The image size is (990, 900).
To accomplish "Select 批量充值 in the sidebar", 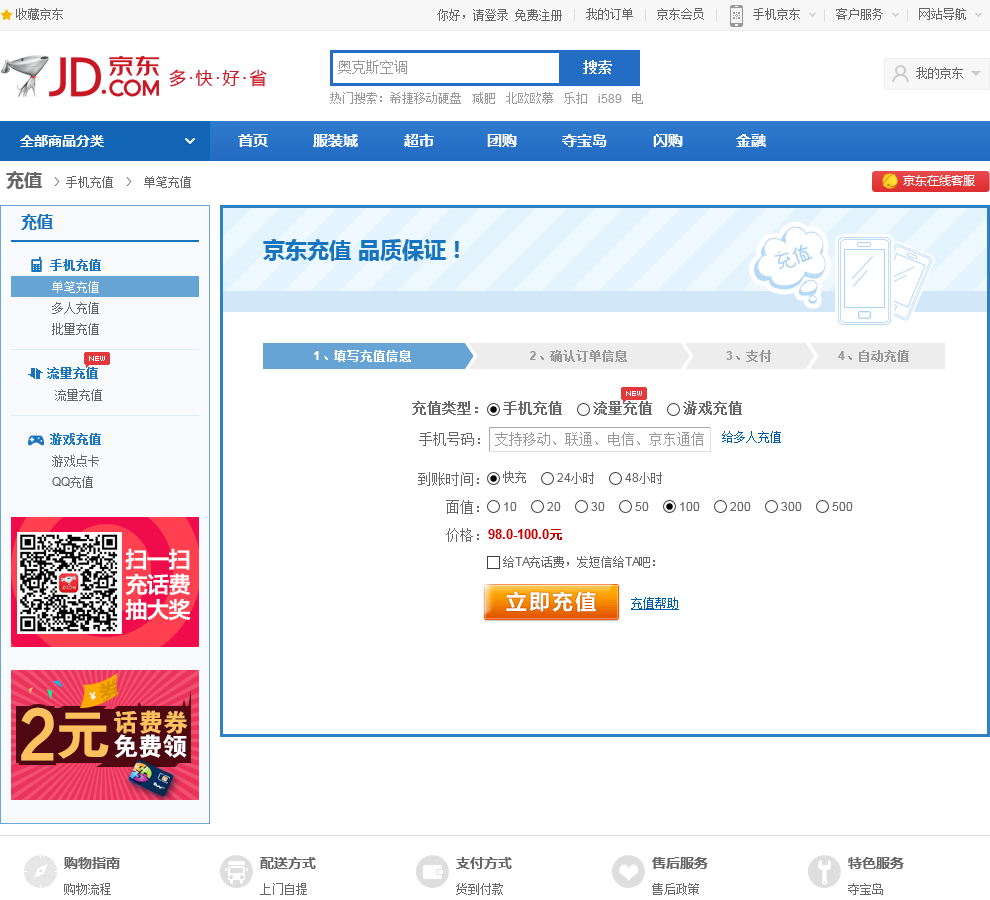I will coord(75,329).
